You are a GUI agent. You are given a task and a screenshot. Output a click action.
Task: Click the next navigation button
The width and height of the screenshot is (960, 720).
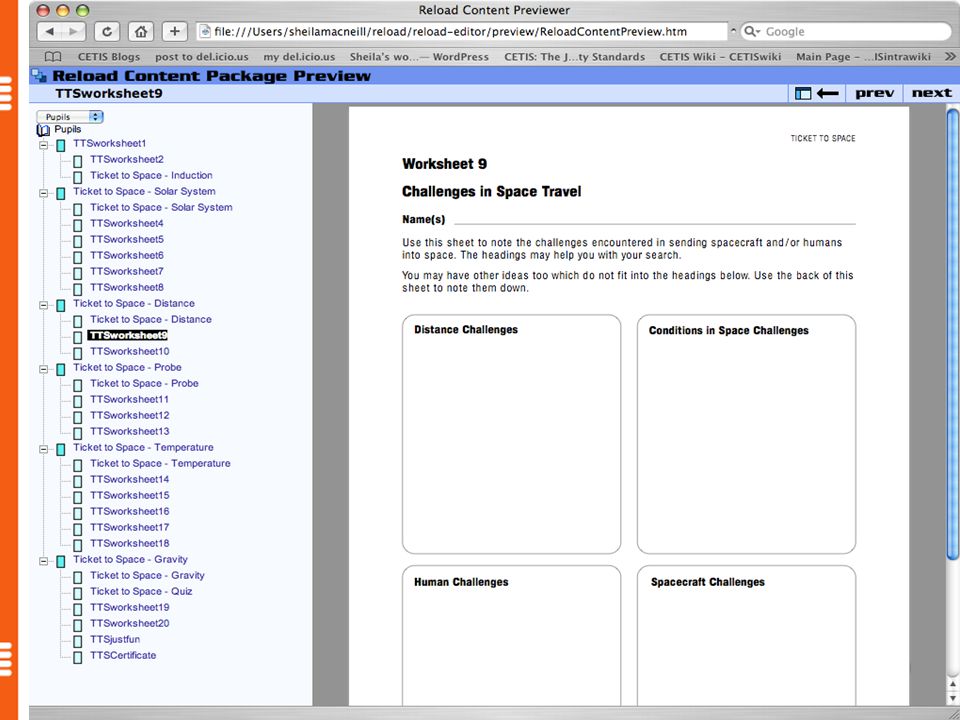(x=931, y=93)
